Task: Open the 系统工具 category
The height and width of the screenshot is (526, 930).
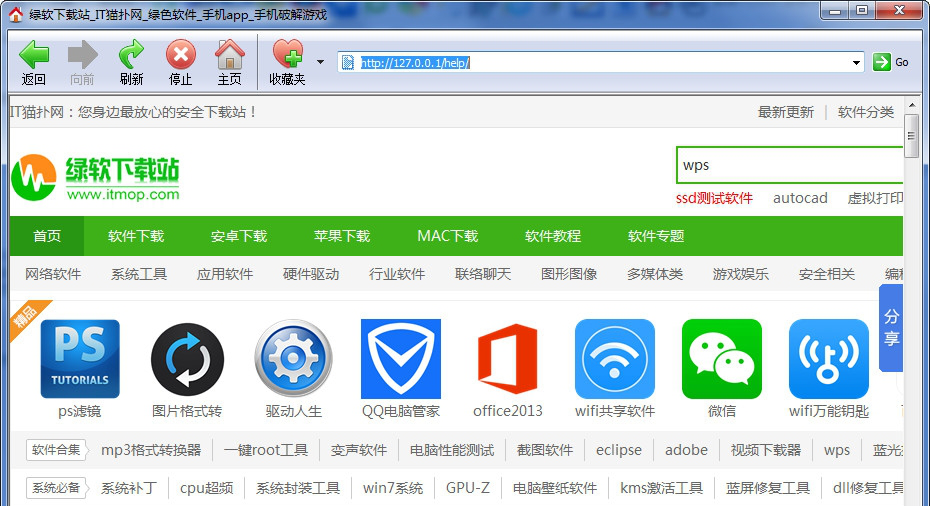Action: coord(139,274)
